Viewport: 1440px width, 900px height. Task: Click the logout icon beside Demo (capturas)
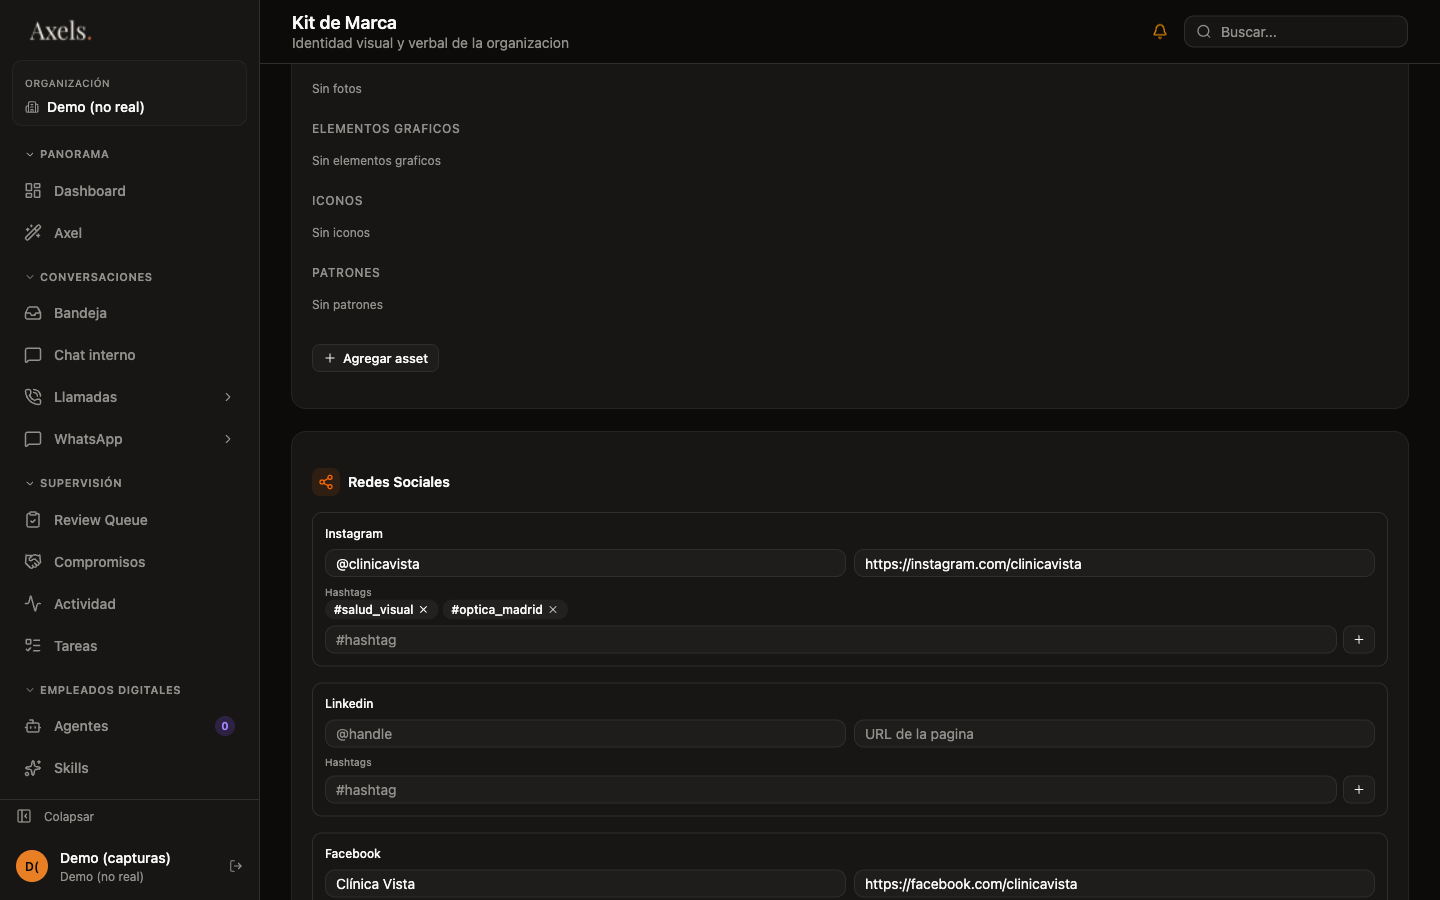click(x=236, y=866)
